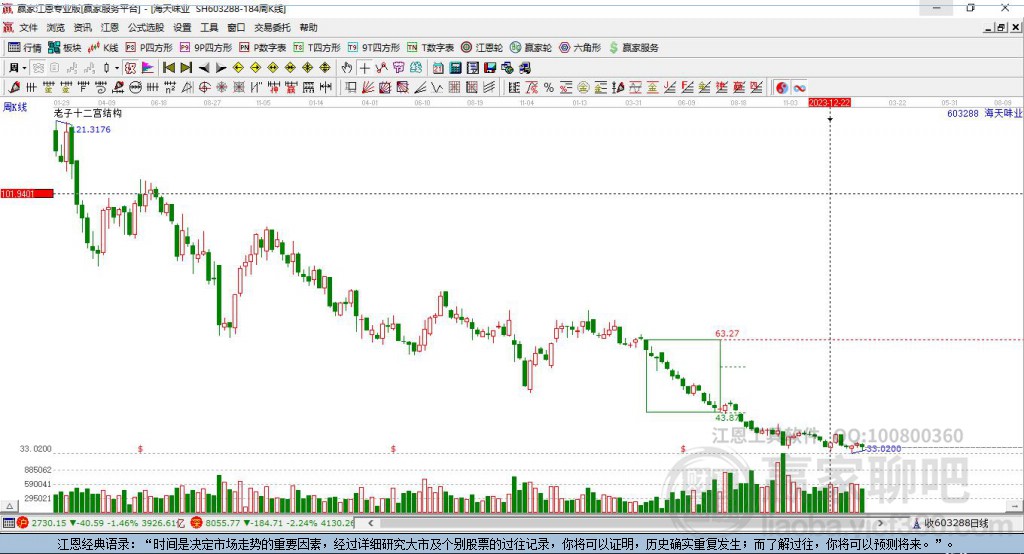1024x554 pixels.
Task: Click the red pen drawing icon
Action: click(14, 88)
